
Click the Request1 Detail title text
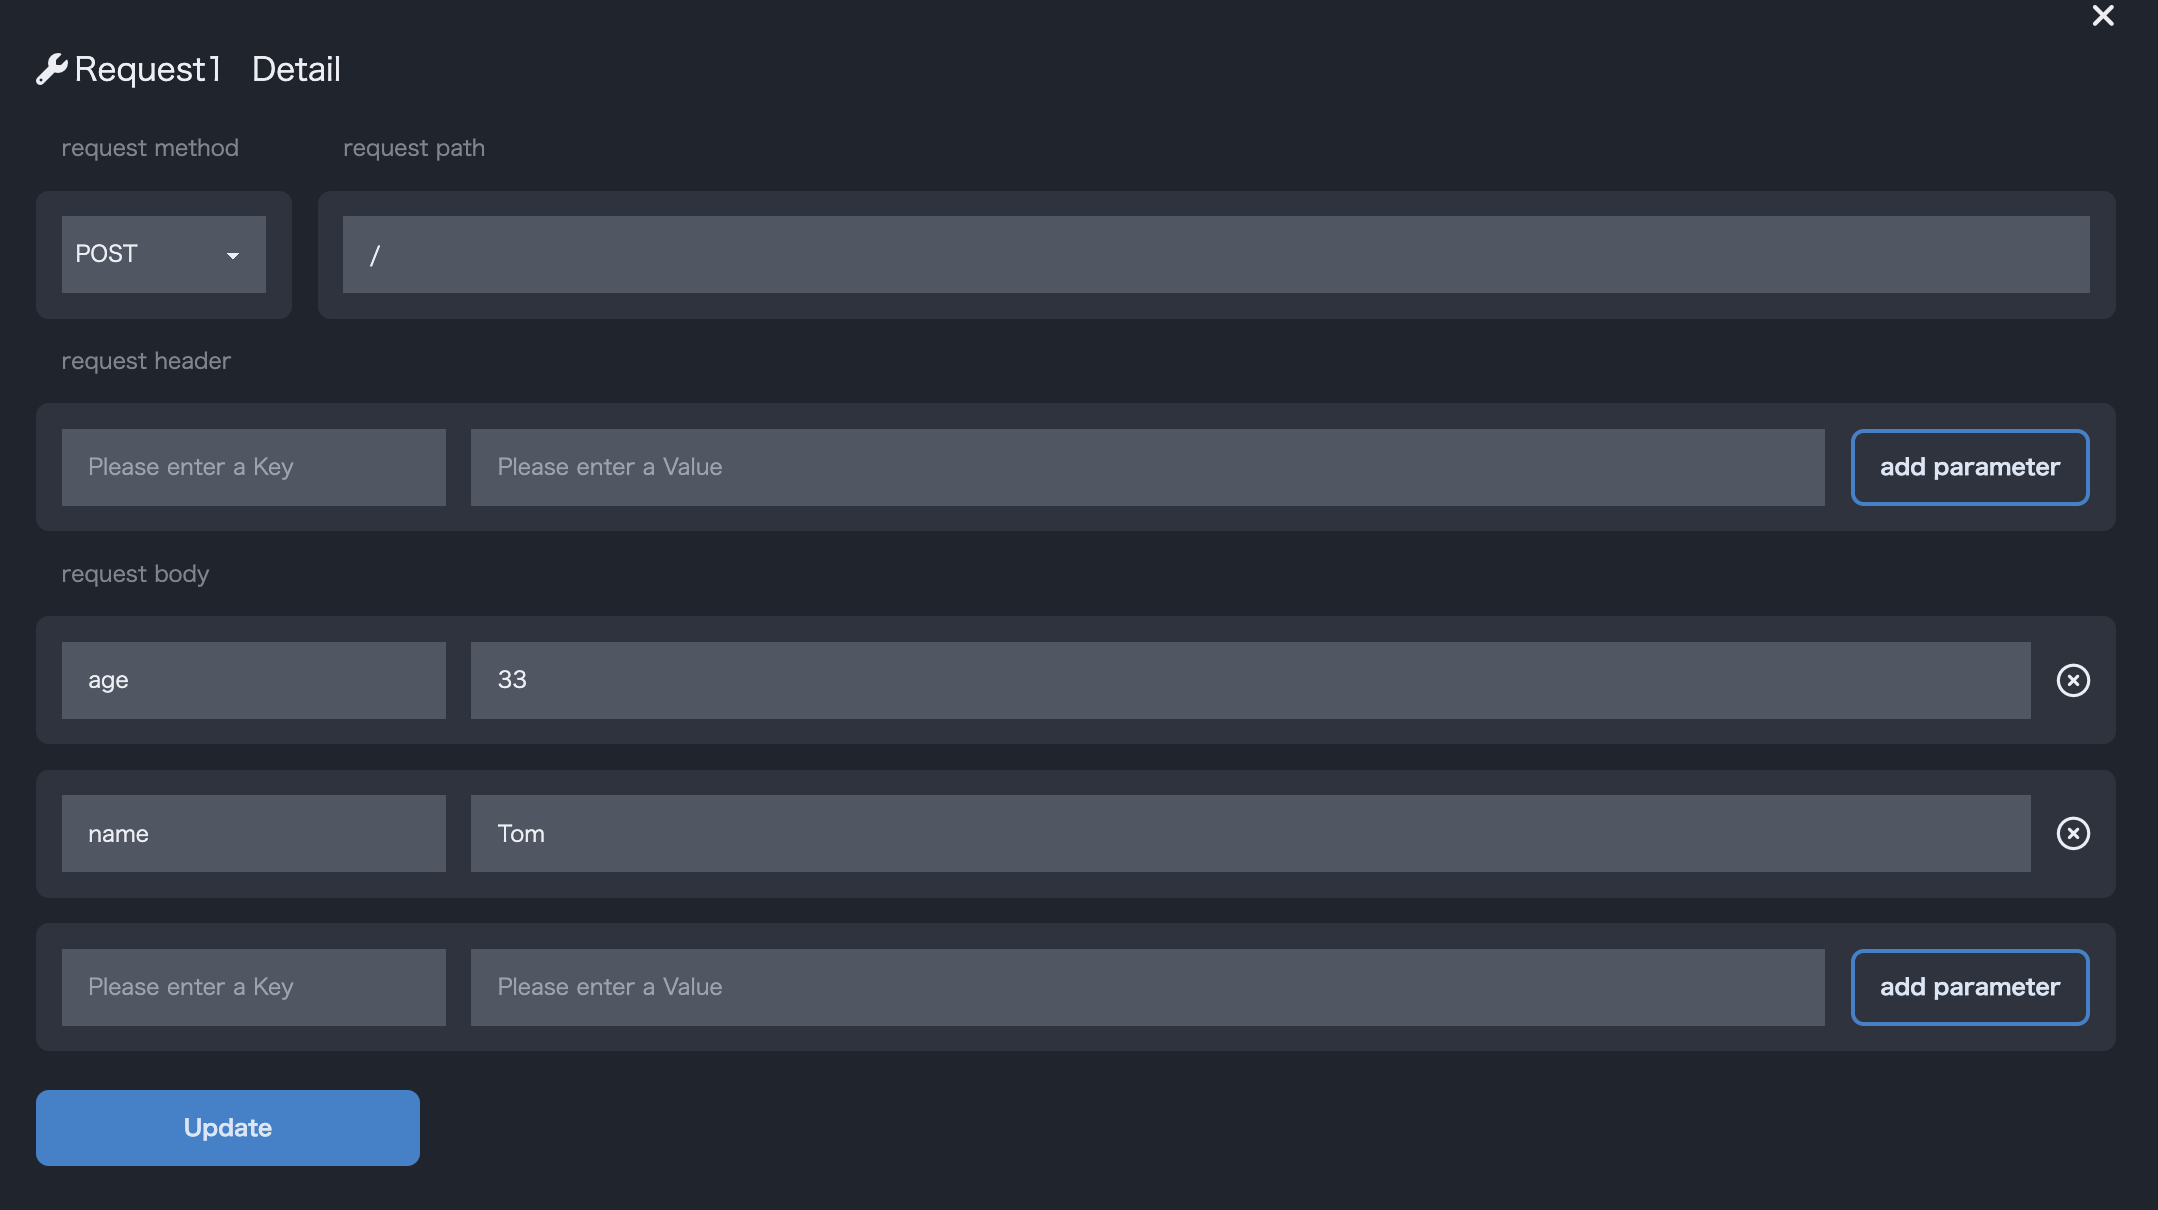[207, 69]
